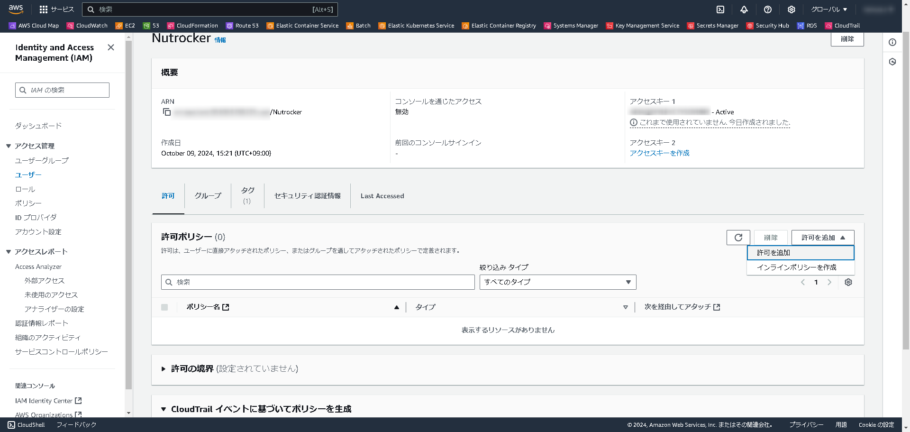Switch to タグ tab
The image size is (910, 432).
(247, 196)
